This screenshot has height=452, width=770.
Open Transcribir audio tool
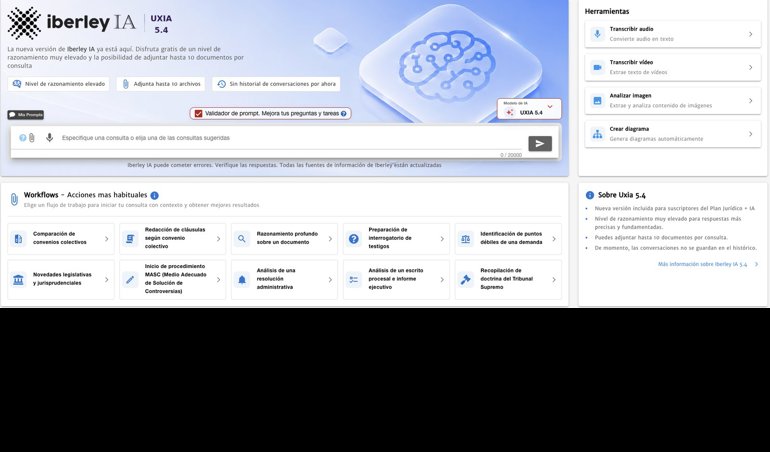673,34
